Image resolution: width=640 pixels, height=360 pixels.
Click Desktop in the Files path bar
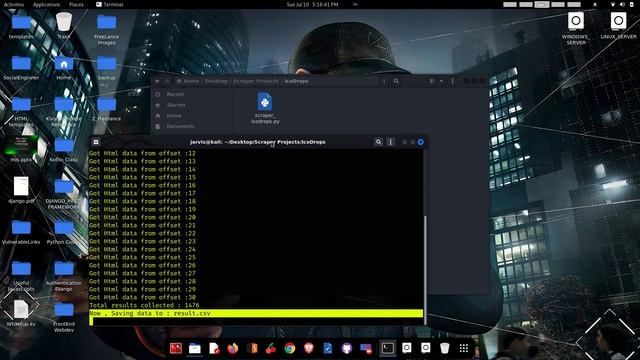click(x=216, y=81)
